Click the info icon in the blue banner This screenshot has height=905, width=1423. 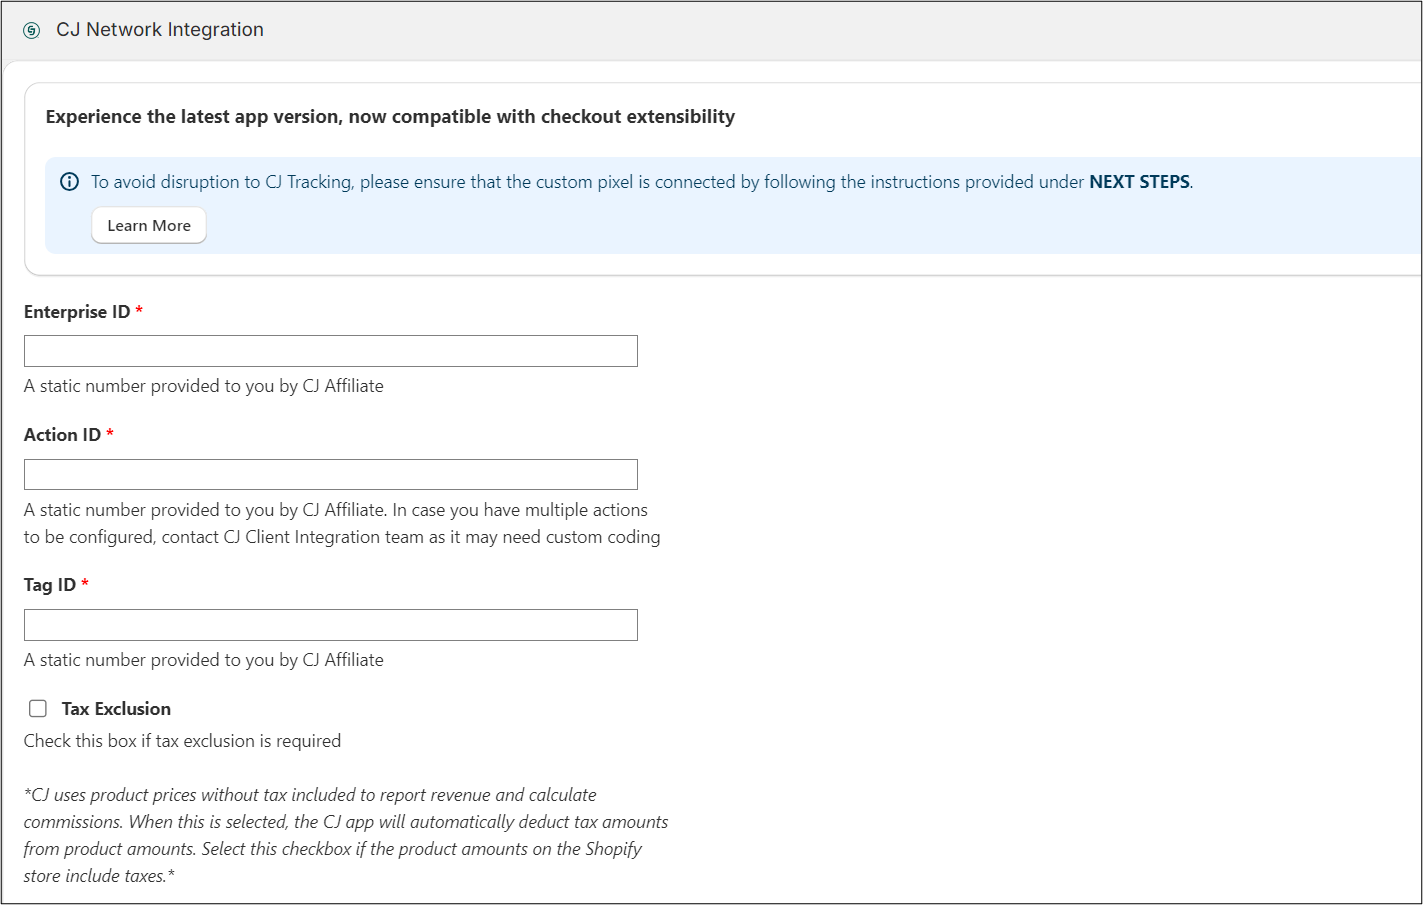click(69, 181)
